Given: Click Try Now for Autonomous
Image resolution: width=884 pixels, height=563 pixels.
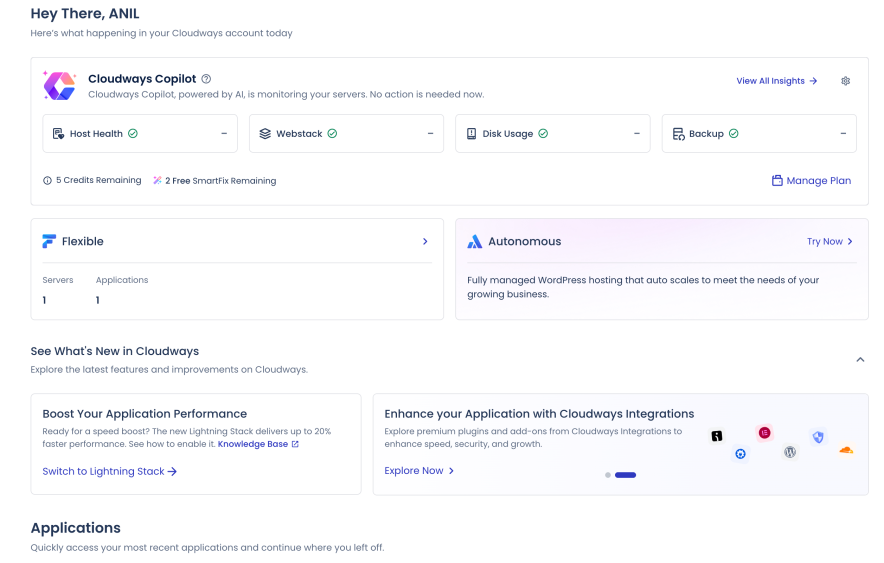Looking at the screenshot, I should 830,241.
